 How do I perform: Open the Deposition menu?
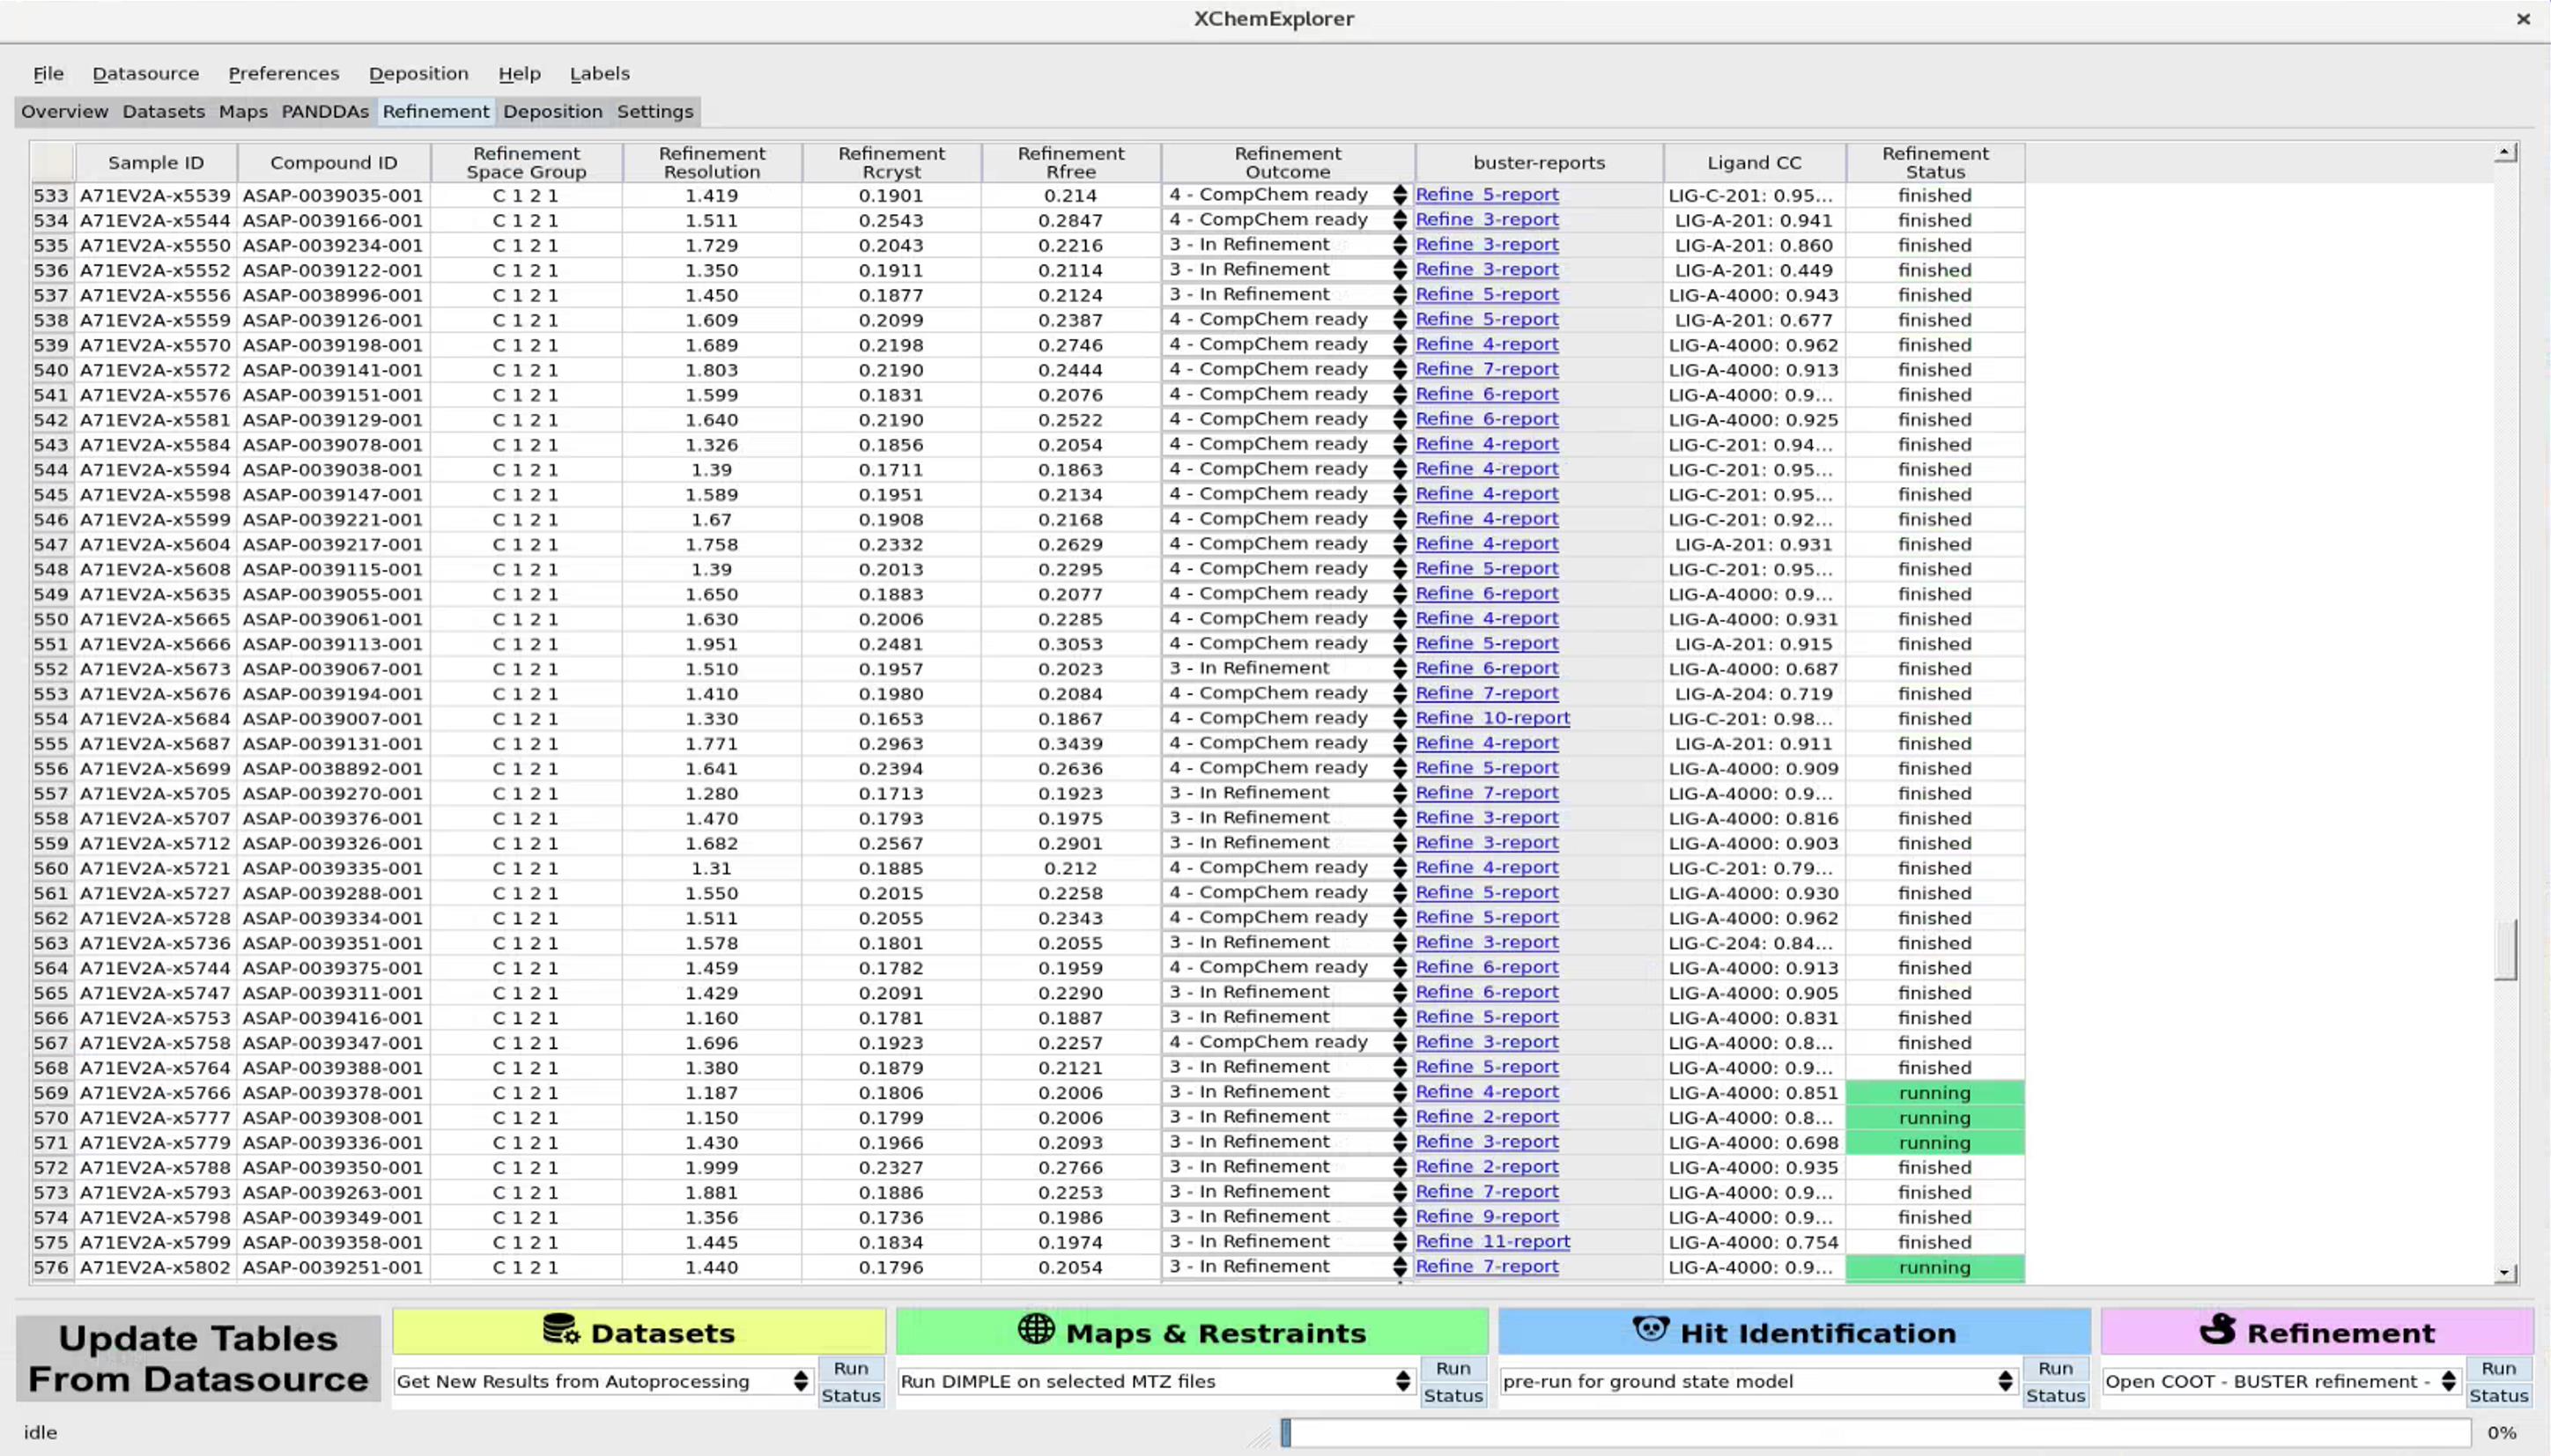point(418,73)
